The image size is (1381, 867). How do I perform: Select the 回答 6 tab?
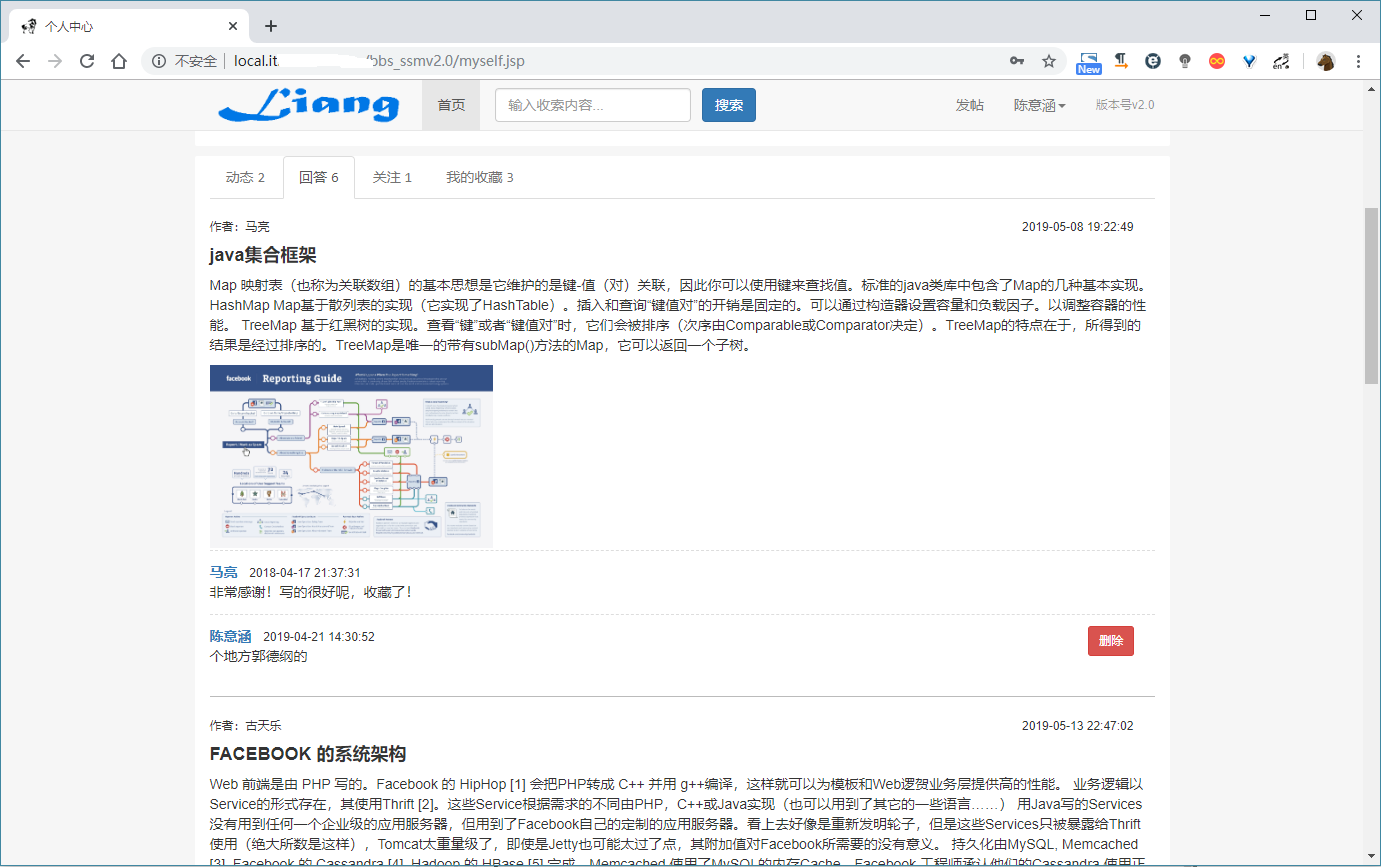coord(319,177)
